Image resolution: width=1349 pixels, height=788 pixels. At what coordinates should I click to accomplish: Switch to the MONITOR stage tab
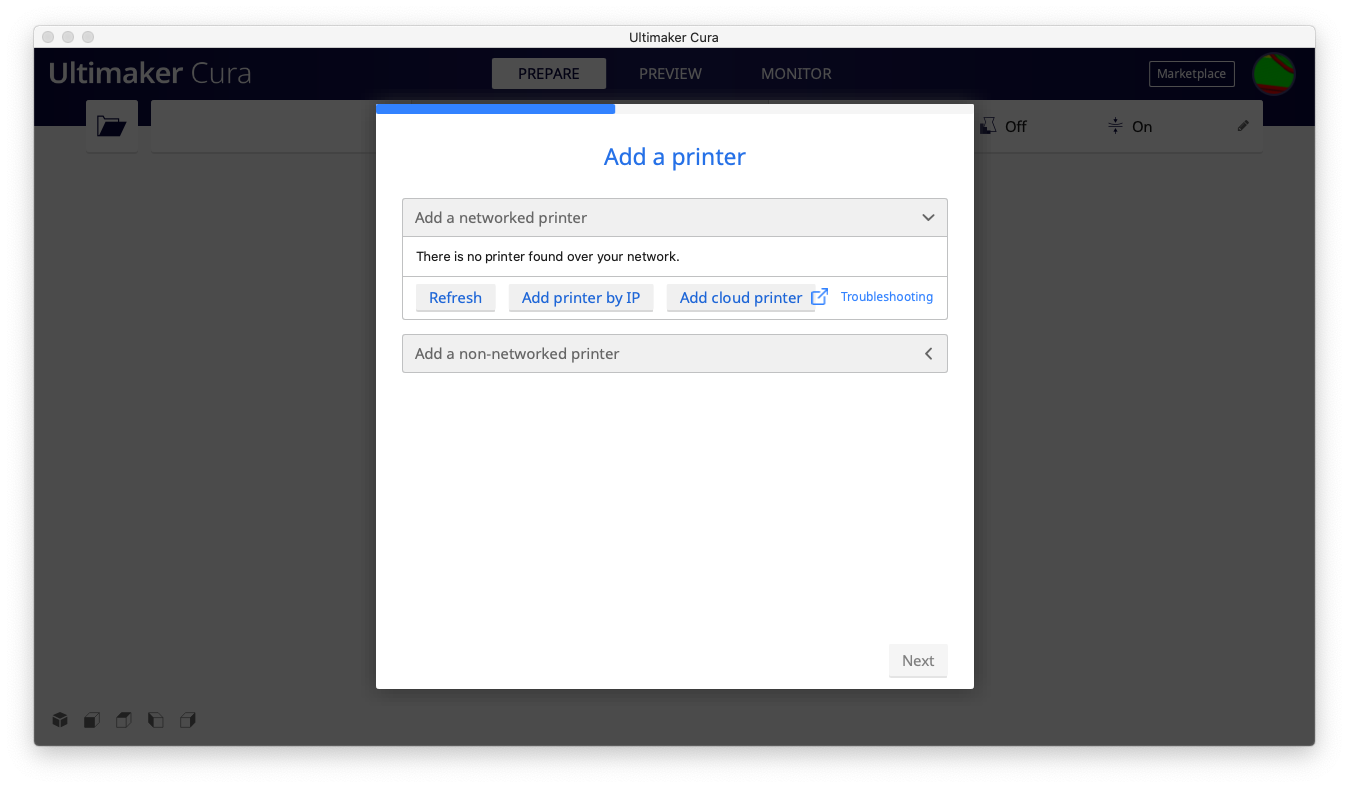[x=796, y=74]
